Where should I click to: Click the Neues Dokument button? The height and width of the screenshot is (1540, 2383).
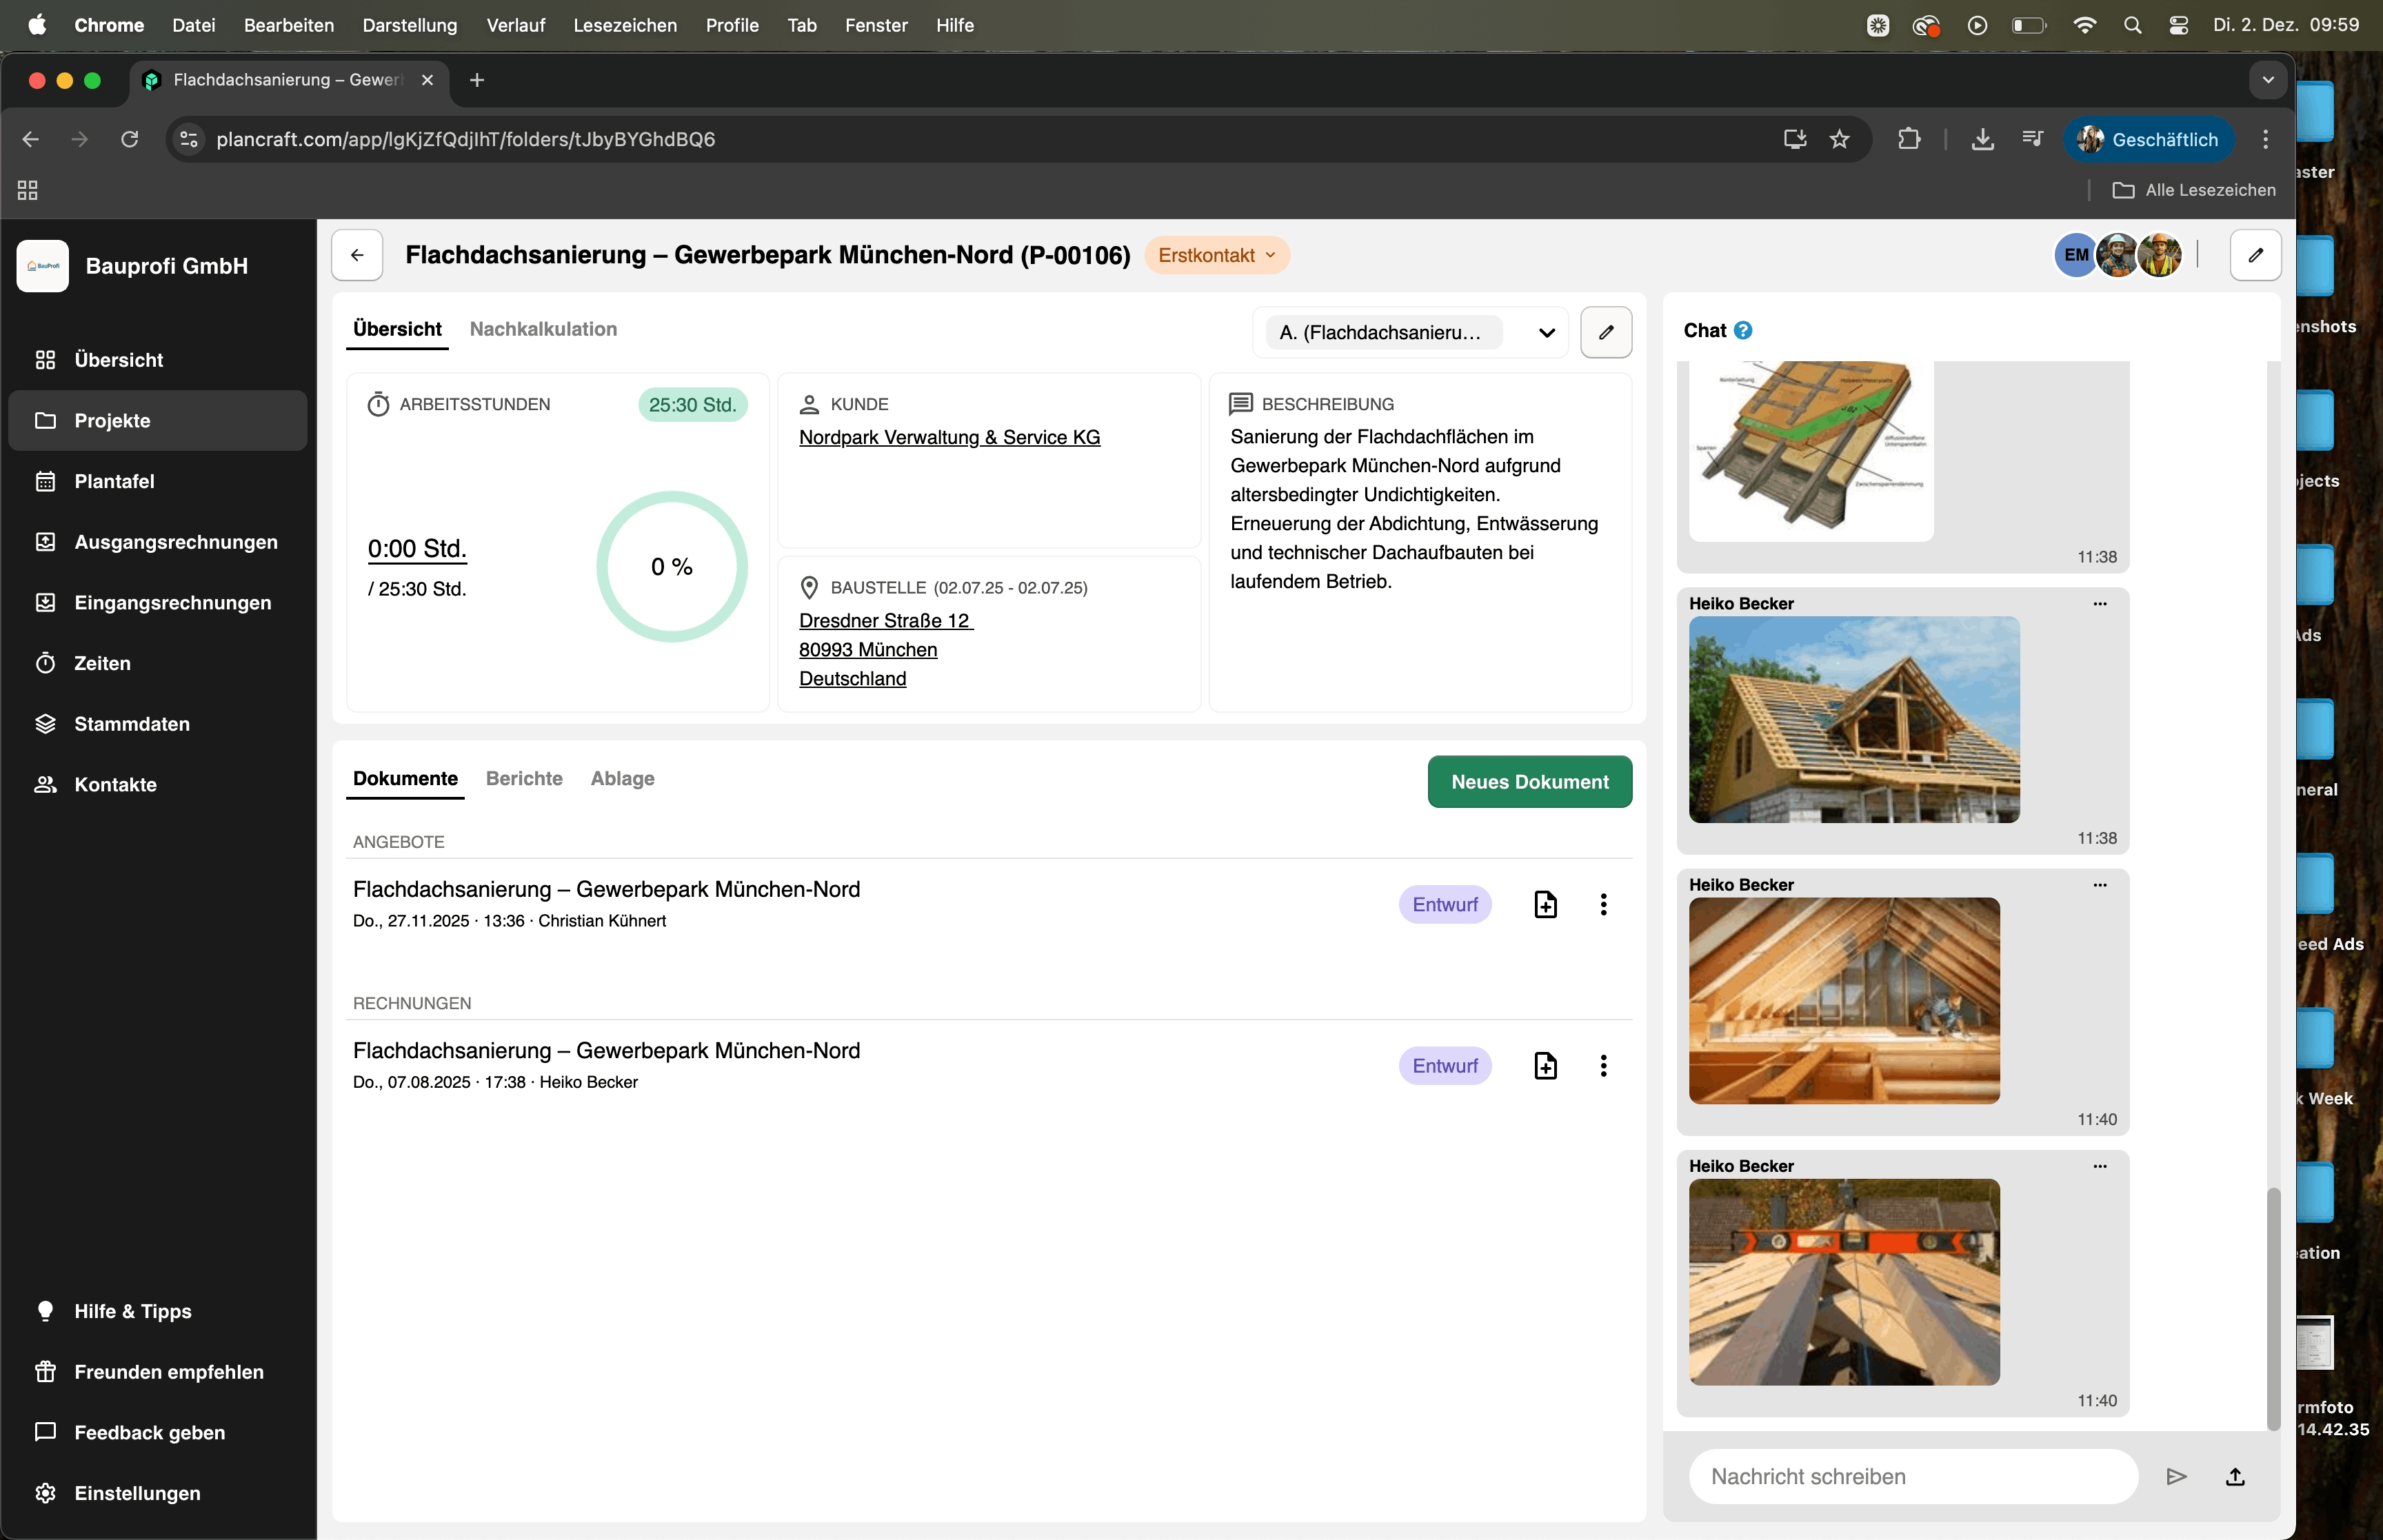[x=1529, y=782]
